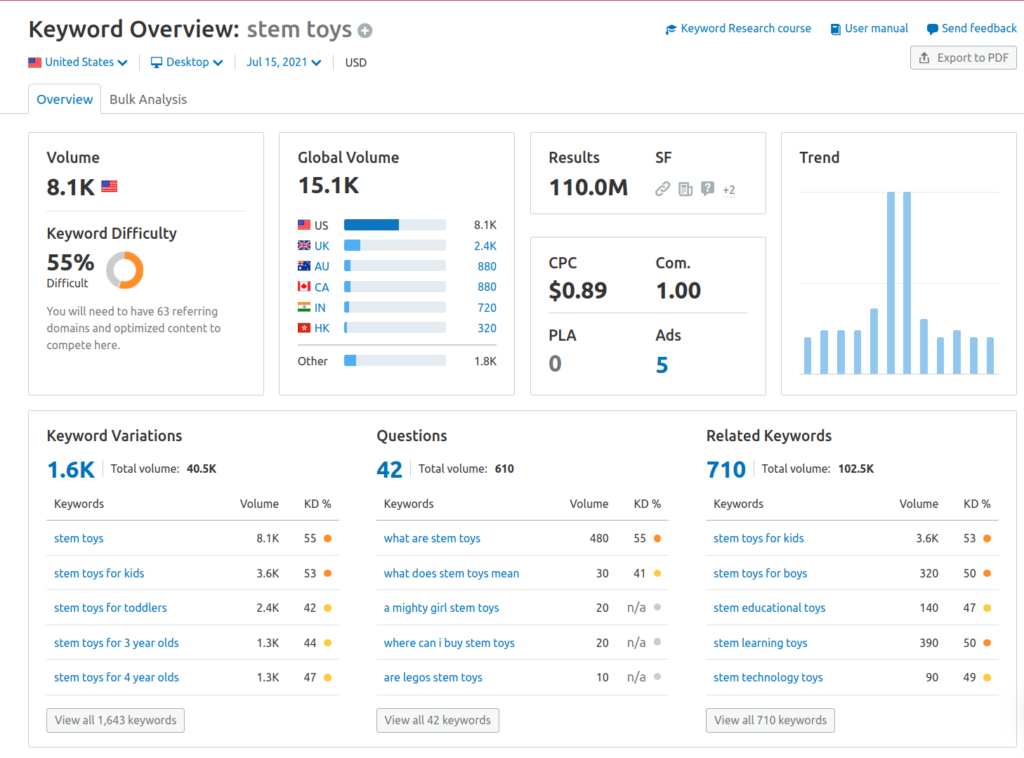Click the plus icon beside "stem toys"
The image size is (1024, 758).
point(364,30)
